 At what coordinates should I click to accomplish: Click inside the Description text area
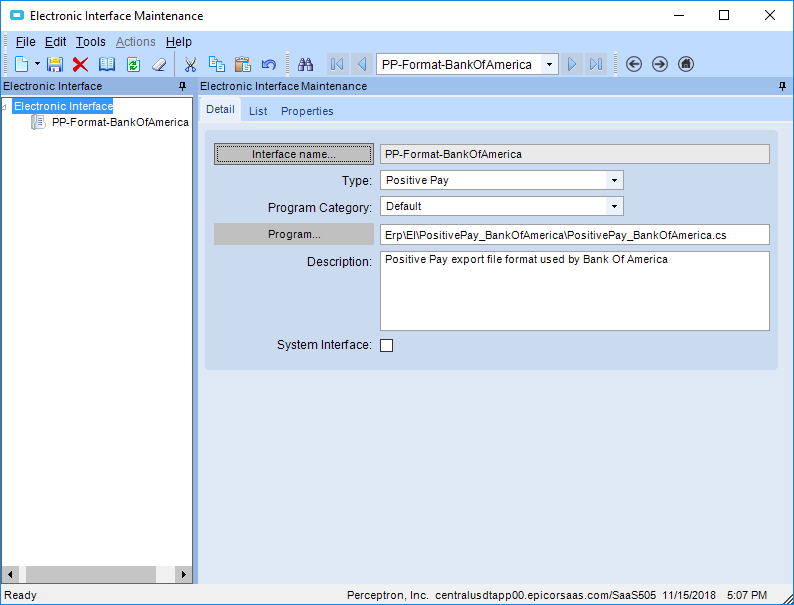click(x=575, y=291)
